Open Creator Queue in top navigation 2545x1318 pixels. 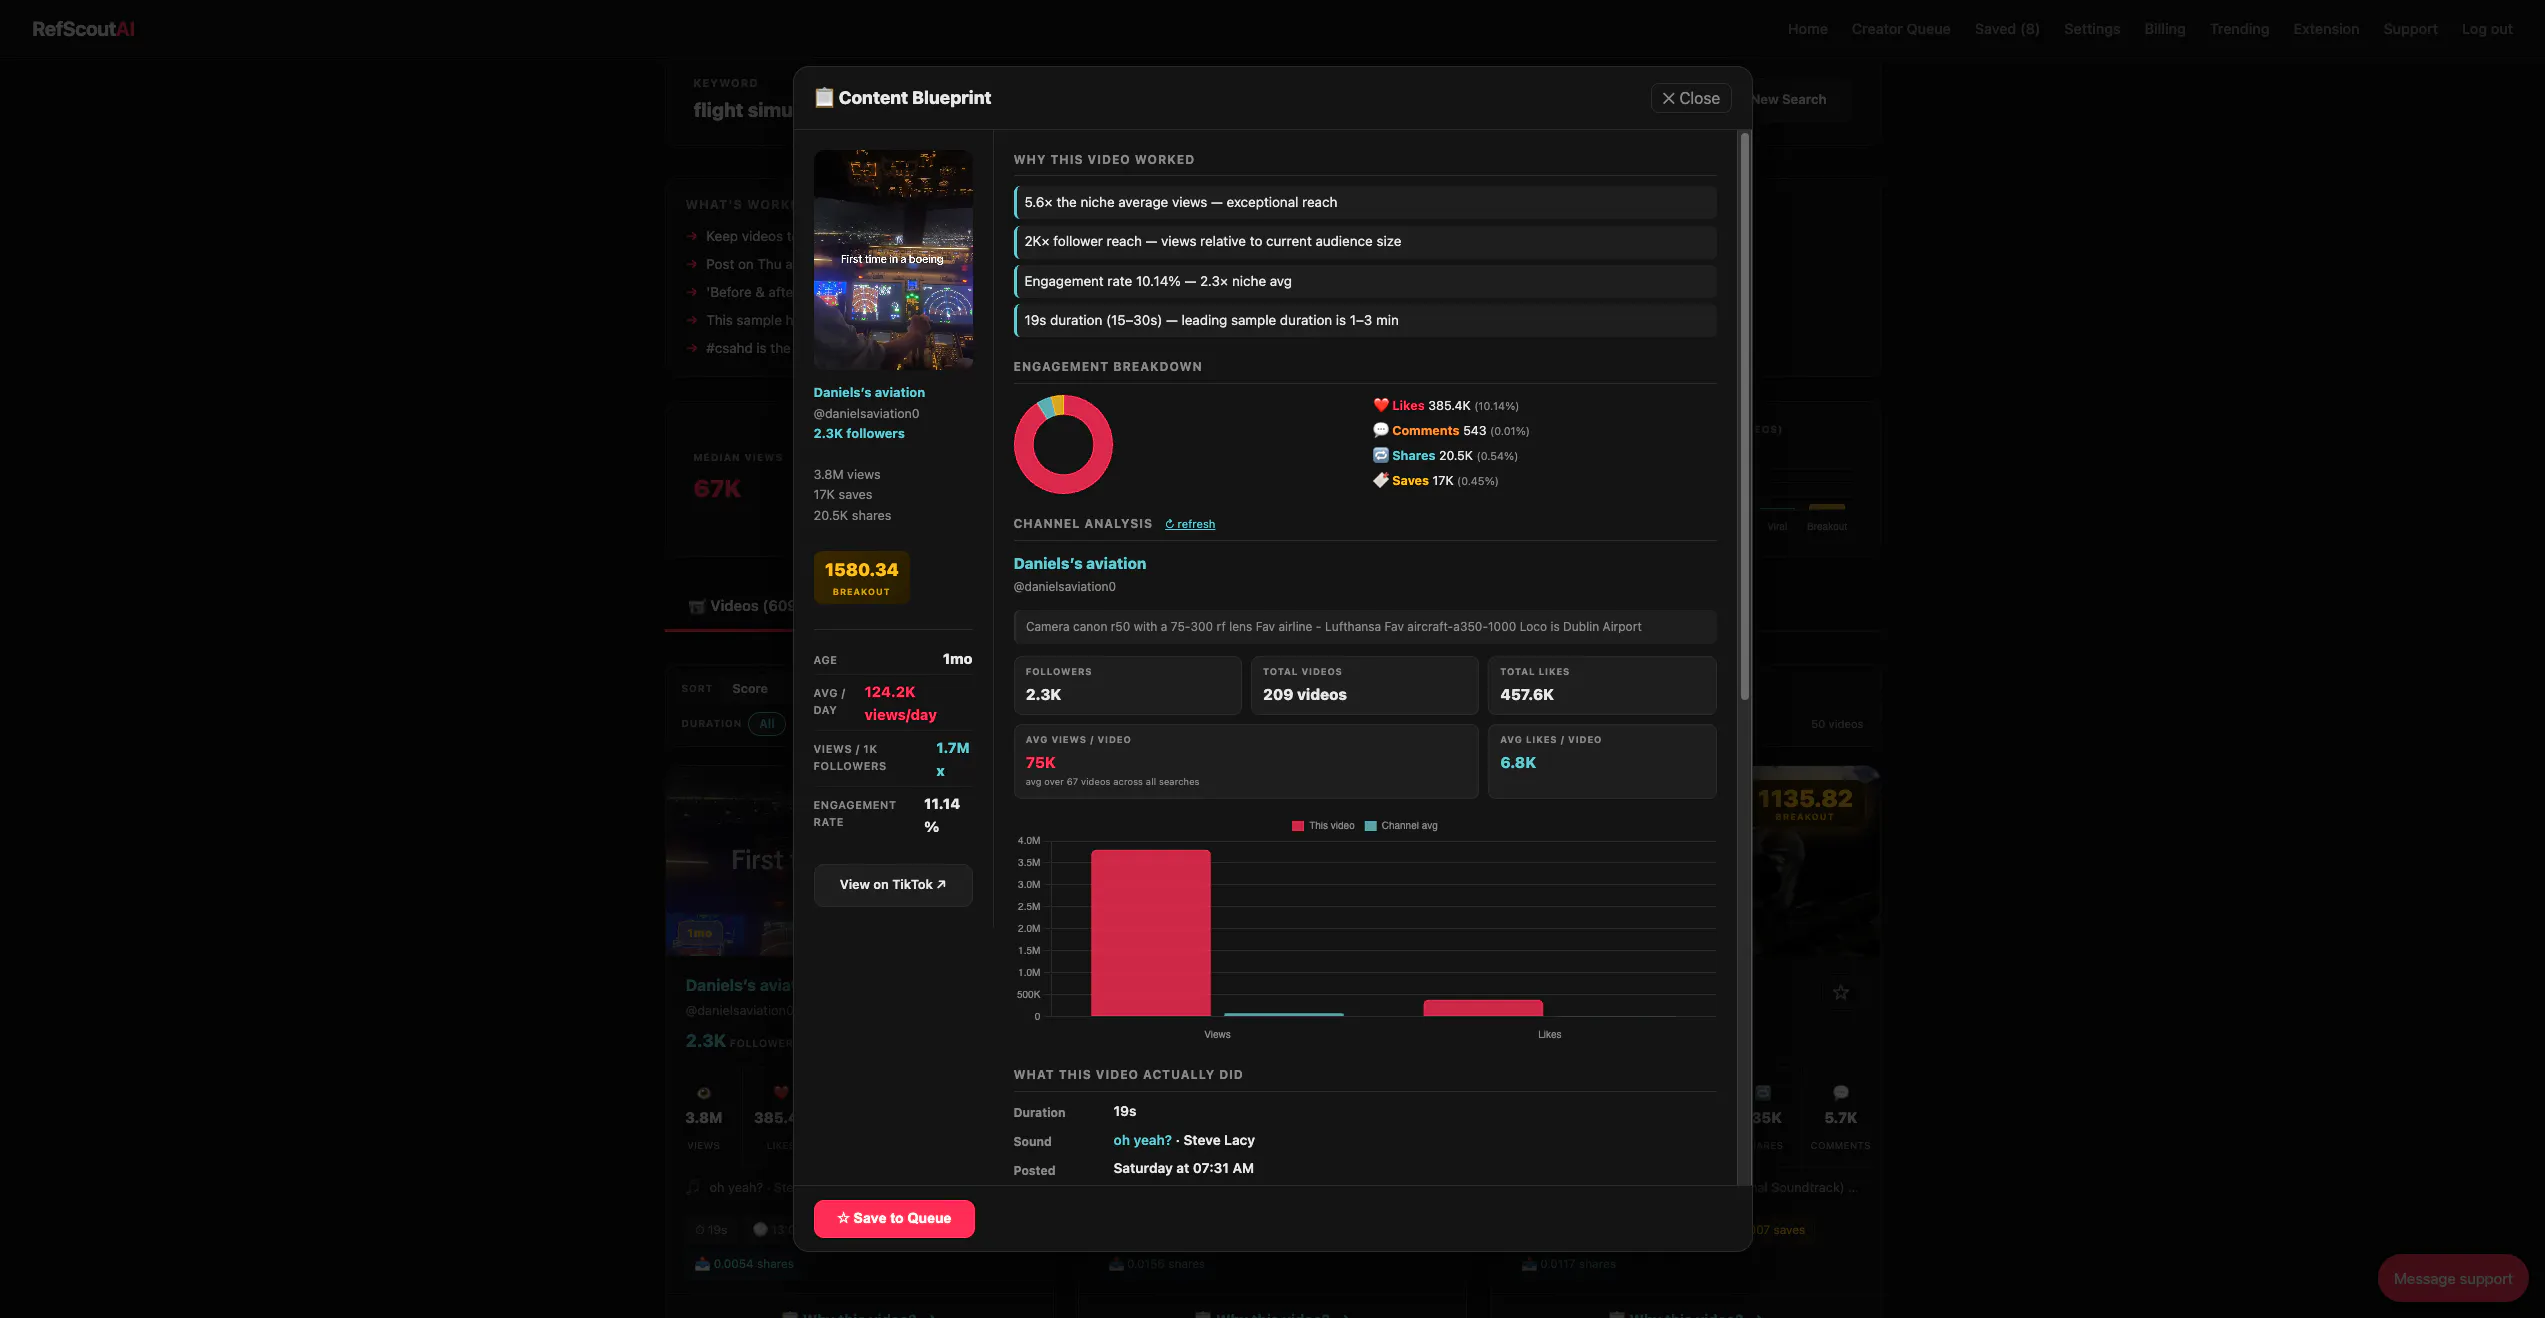tap(1901, 29)
